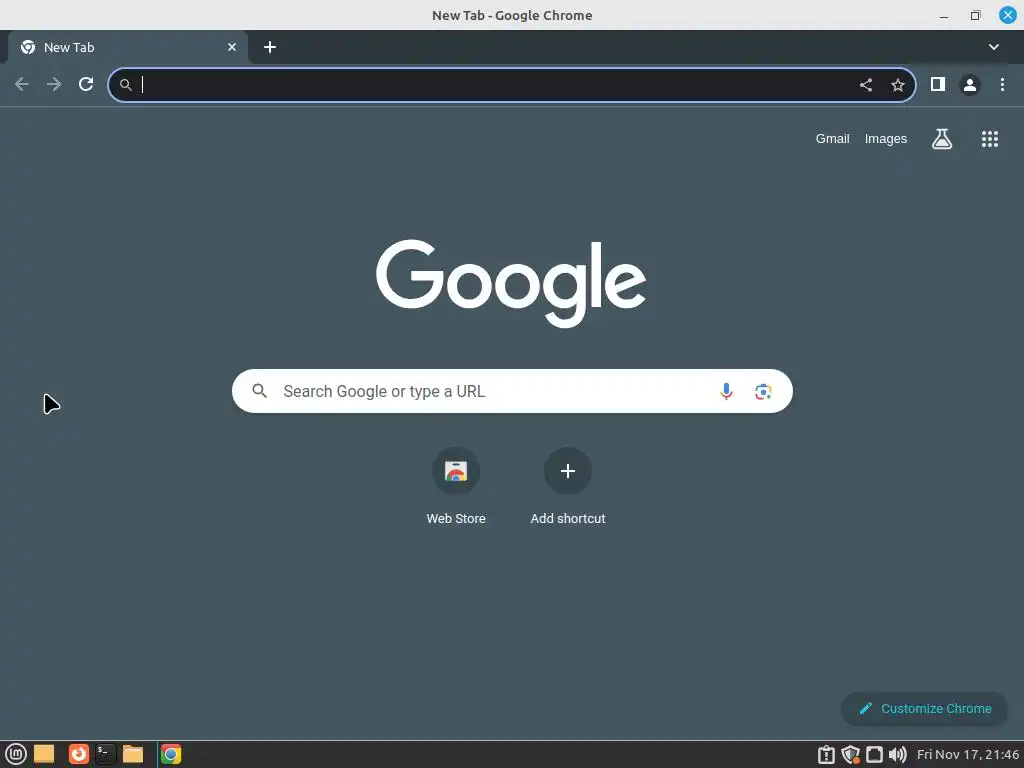Click the Google logo
Screen dimensions: 1024x768
pyautogui.click(x=511, y=283)
